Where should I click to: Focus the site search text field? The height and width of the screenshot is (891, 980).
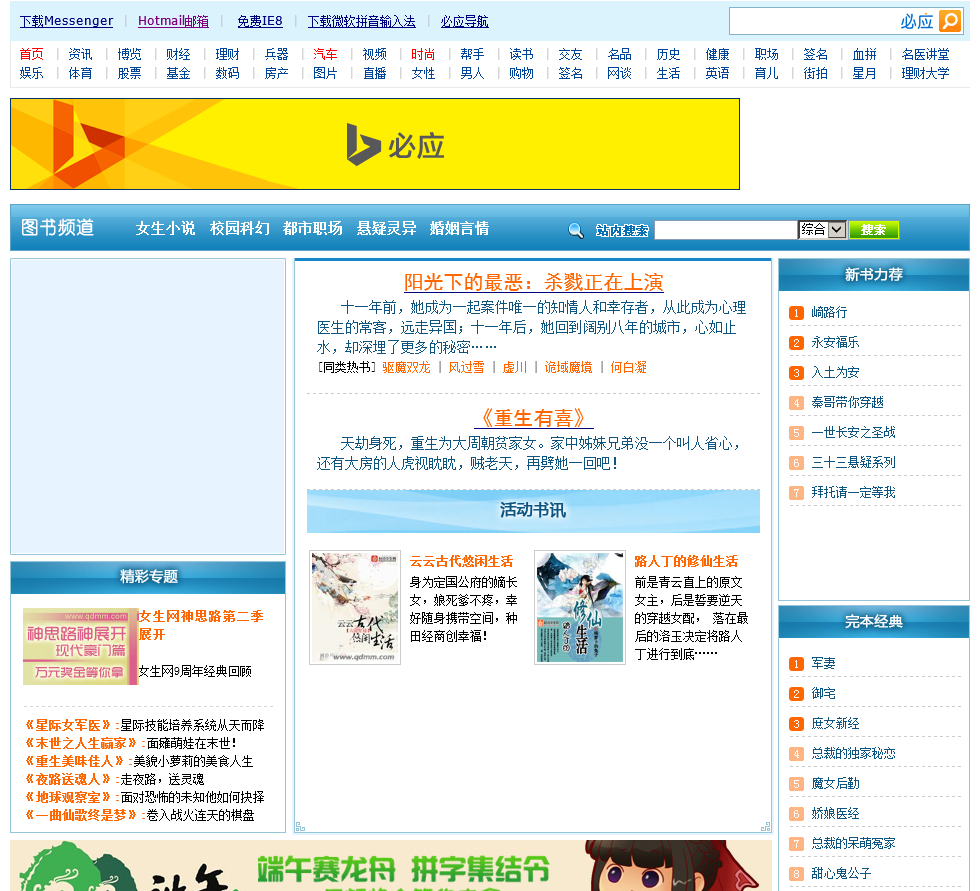click(726, 230)
